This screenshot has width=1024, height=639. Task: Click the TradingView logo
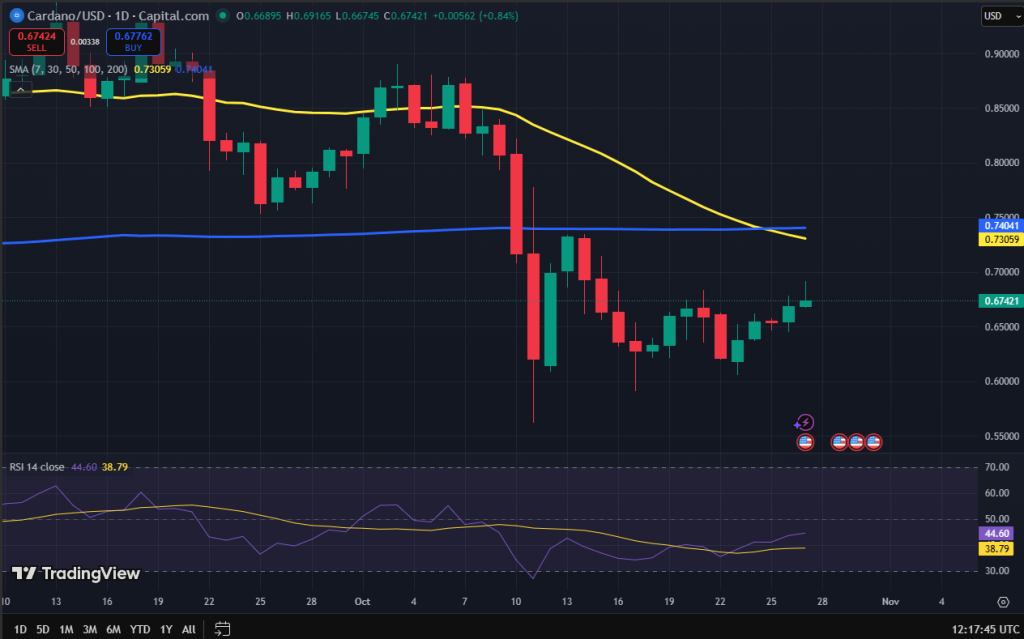76,574
